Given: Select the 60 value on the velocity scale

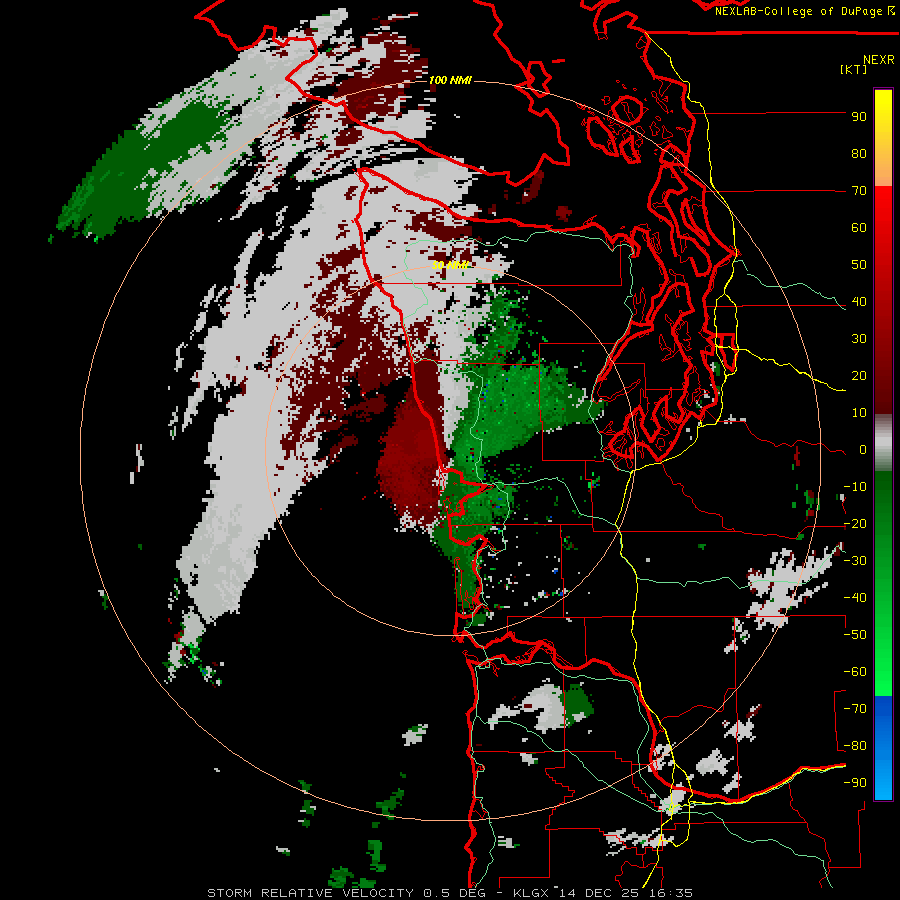Looking at the screenshot, I should coord(859,227).
